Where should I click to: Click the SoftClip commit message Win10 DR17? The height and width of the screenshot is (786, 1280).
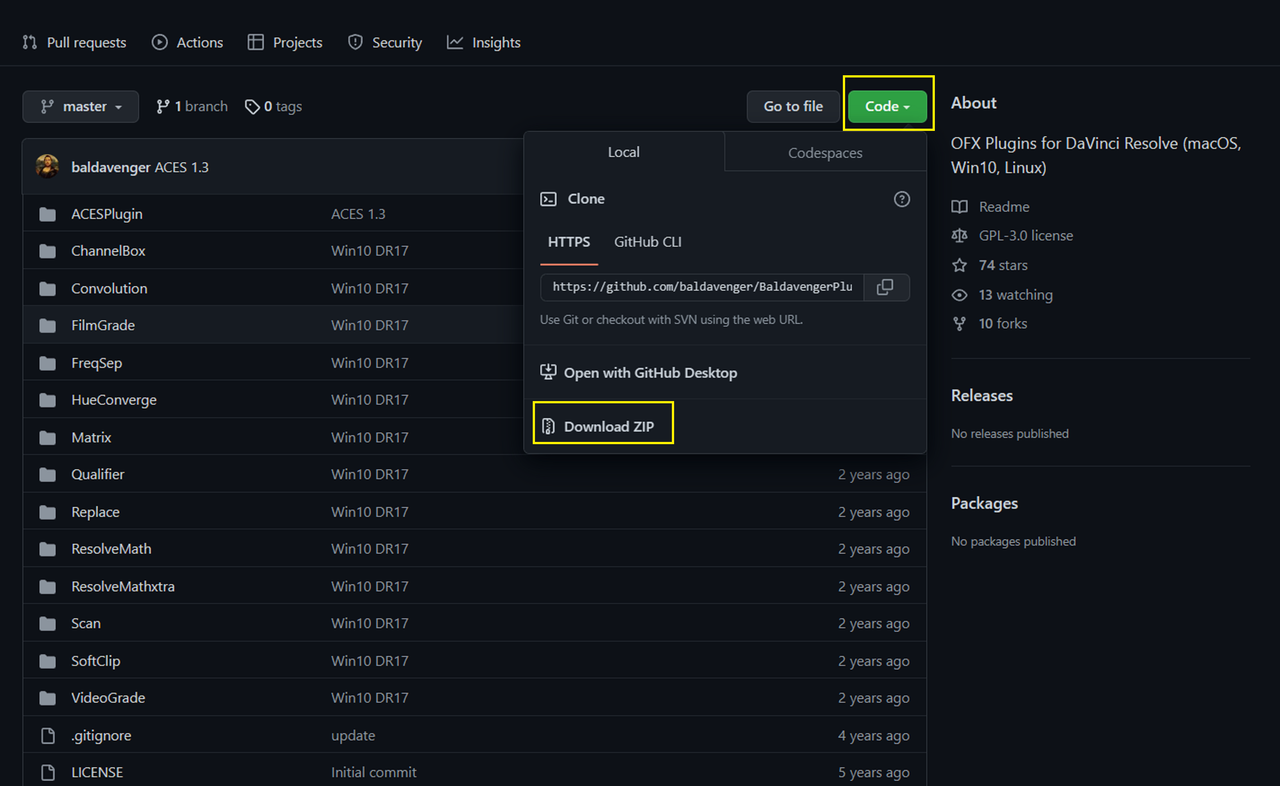point(370,661)
